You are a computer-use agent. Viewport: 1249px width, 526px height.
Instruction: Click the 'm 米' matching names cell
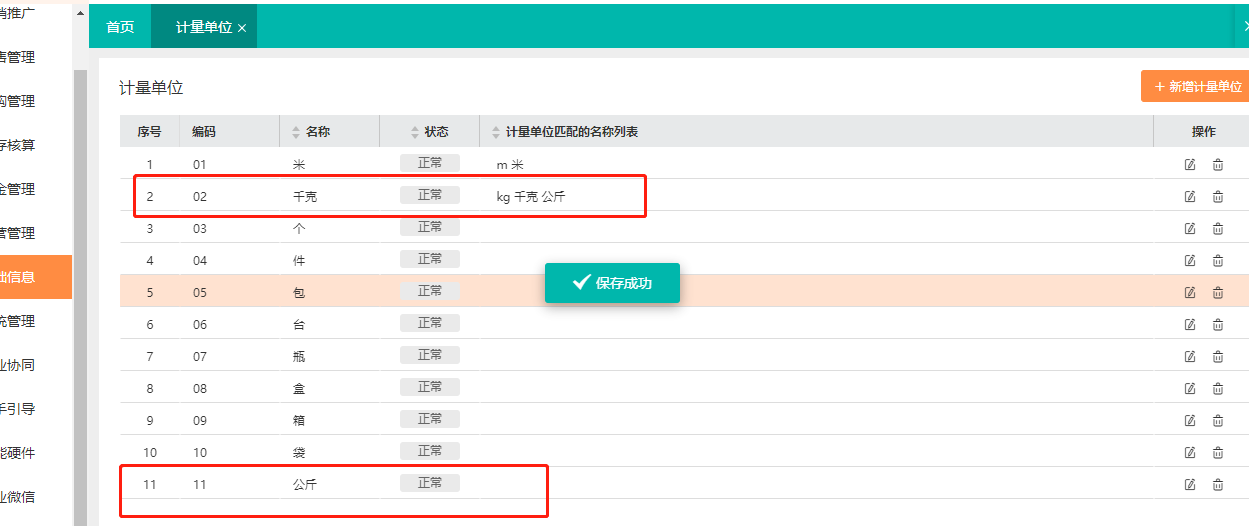(510, 165)
